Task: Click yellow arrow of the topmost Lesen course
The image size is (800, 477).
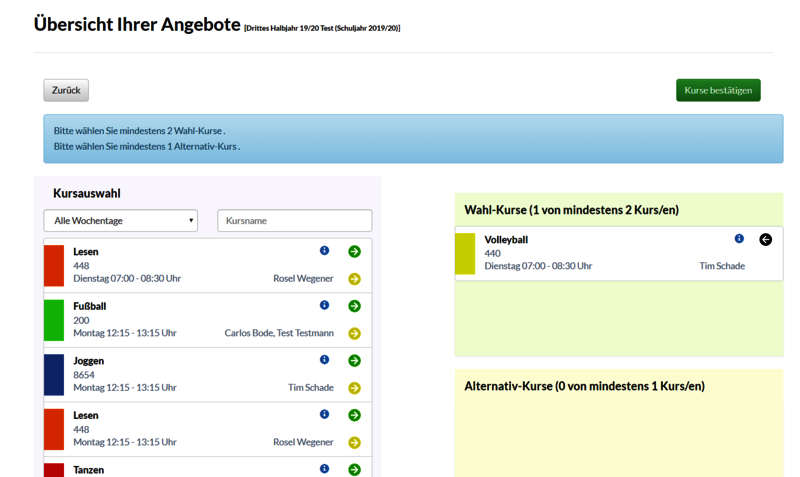Action: click(354, 279)
